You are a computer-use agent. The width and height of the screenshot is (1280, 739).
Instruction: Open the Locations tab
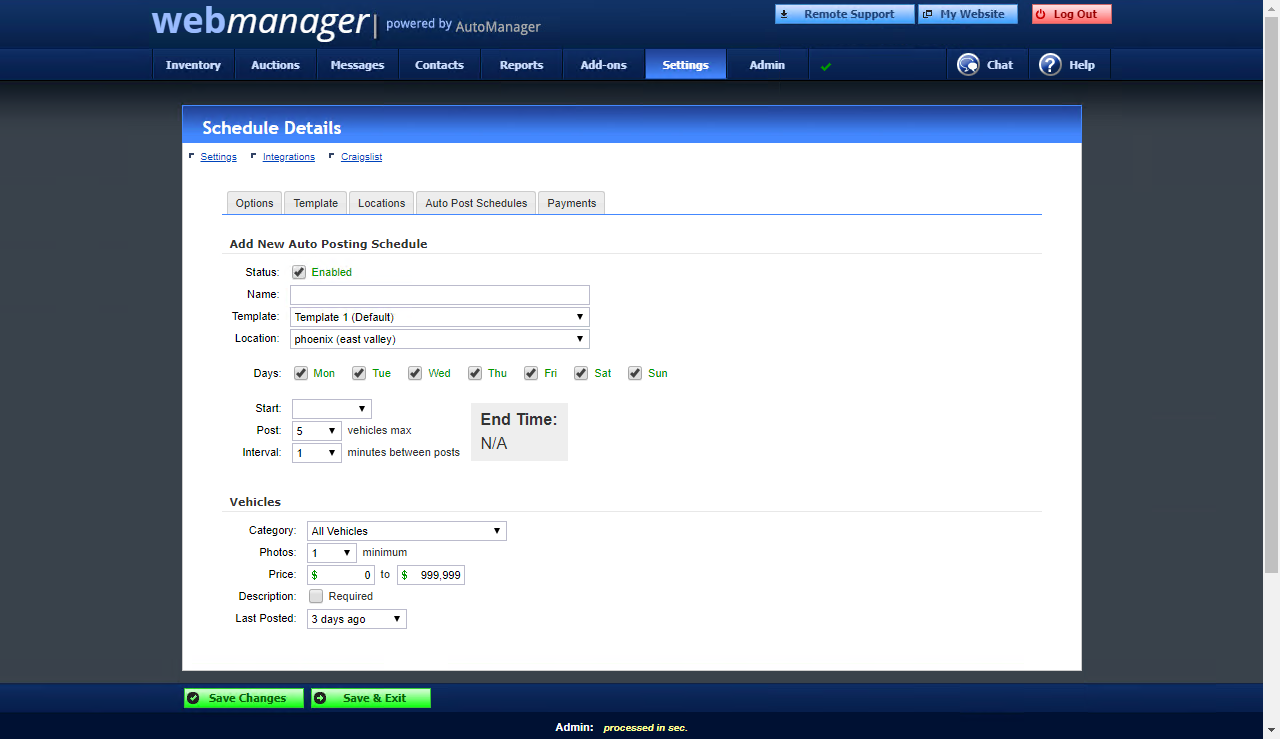381,202
